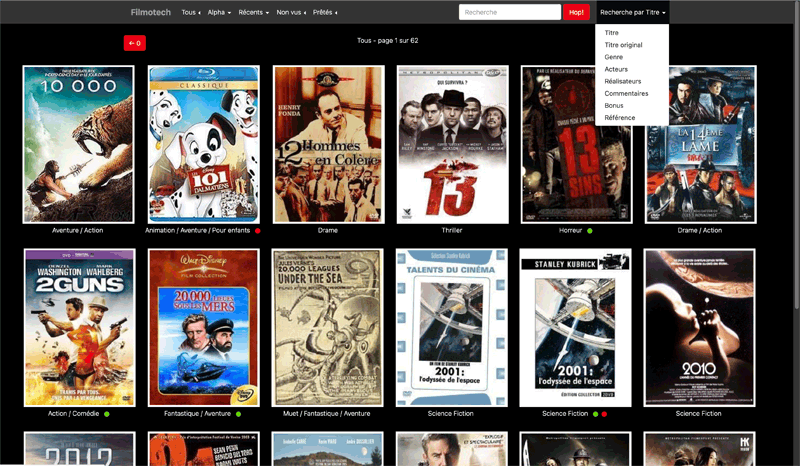Open 20 000 Lieues sous les Mers cover

pos(204,328)
